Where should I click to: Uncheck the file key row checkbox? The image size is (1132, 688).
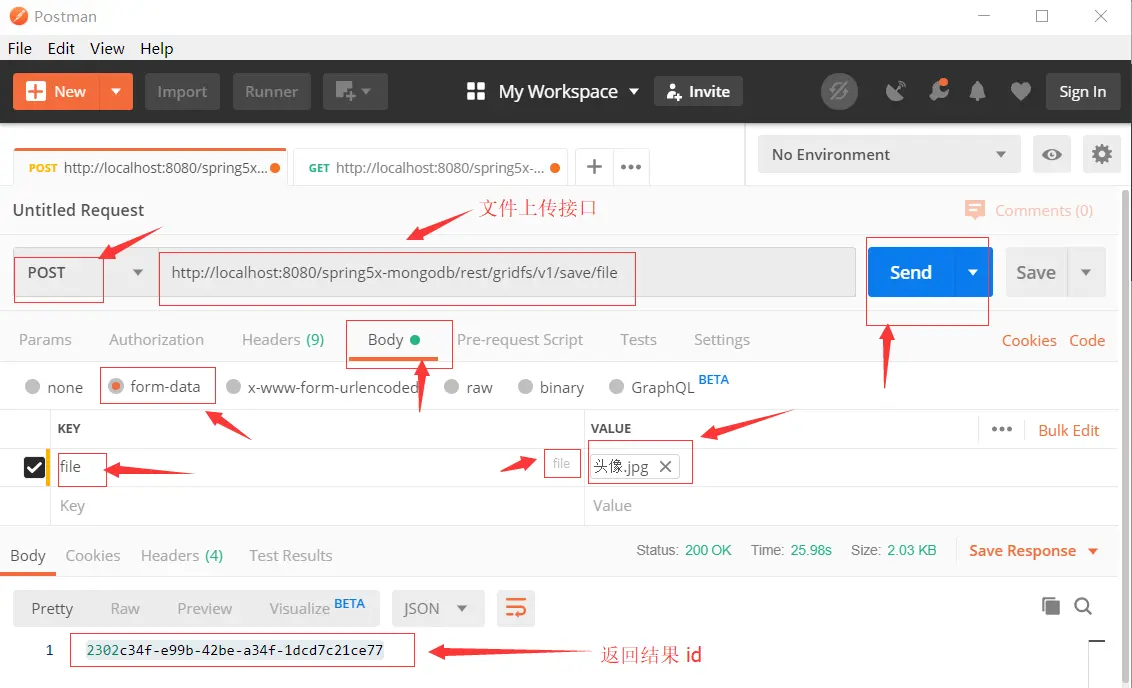coord(34,467)
